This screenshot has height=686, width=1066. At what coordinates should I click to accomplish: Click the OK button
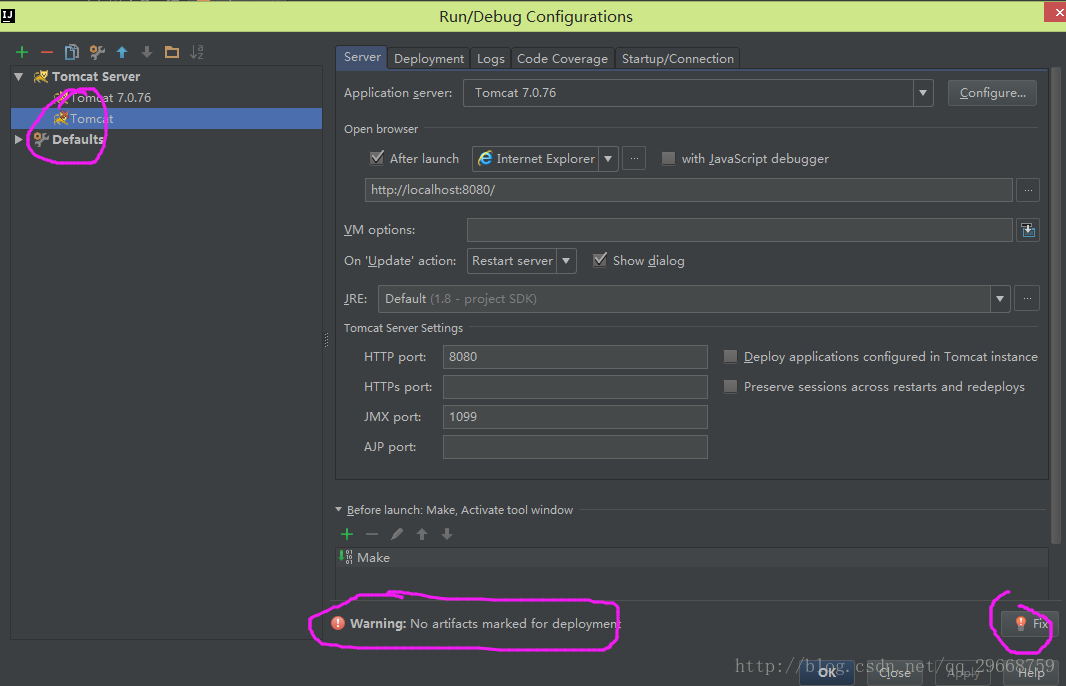click(827, 672)
